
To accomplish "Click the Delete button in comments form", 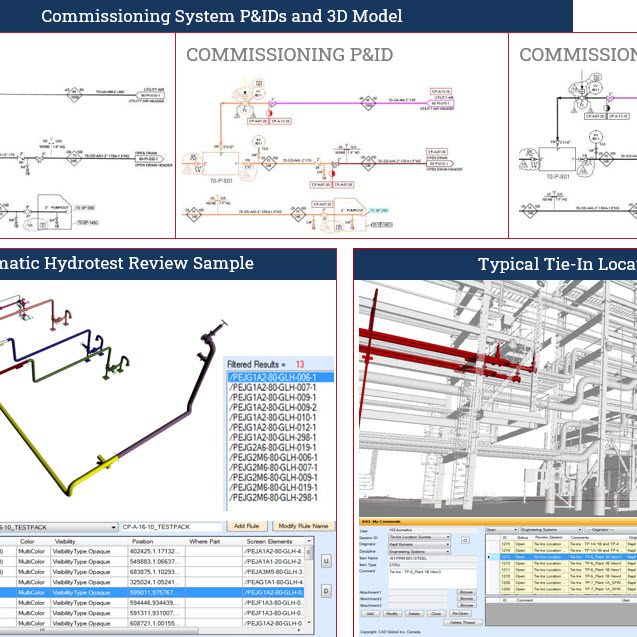I will point(414,613).
